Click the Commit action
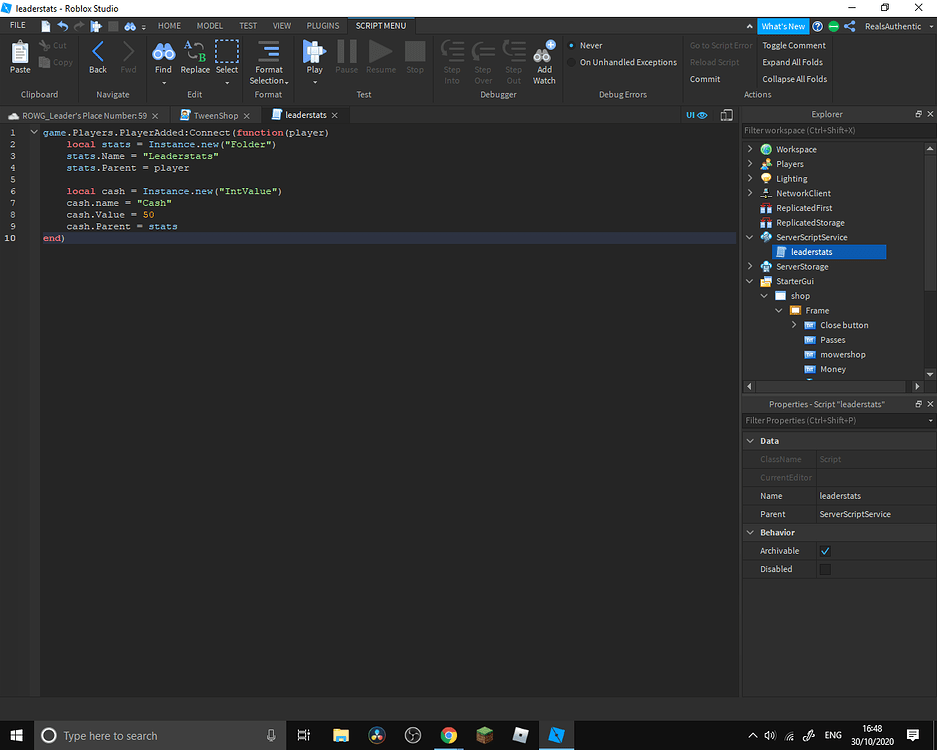Image resolution: width=937 pixels, height=750 pixels. (x=705, y=79)
